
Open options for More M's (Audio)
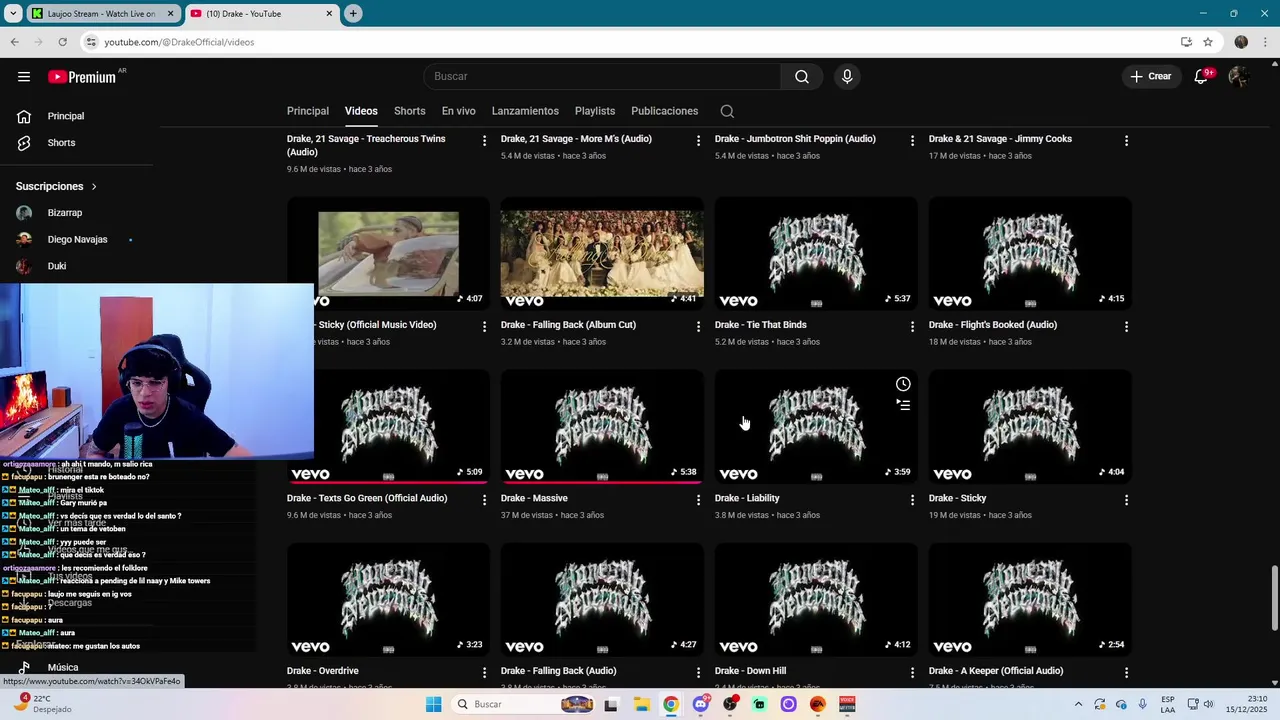(698, 141)
